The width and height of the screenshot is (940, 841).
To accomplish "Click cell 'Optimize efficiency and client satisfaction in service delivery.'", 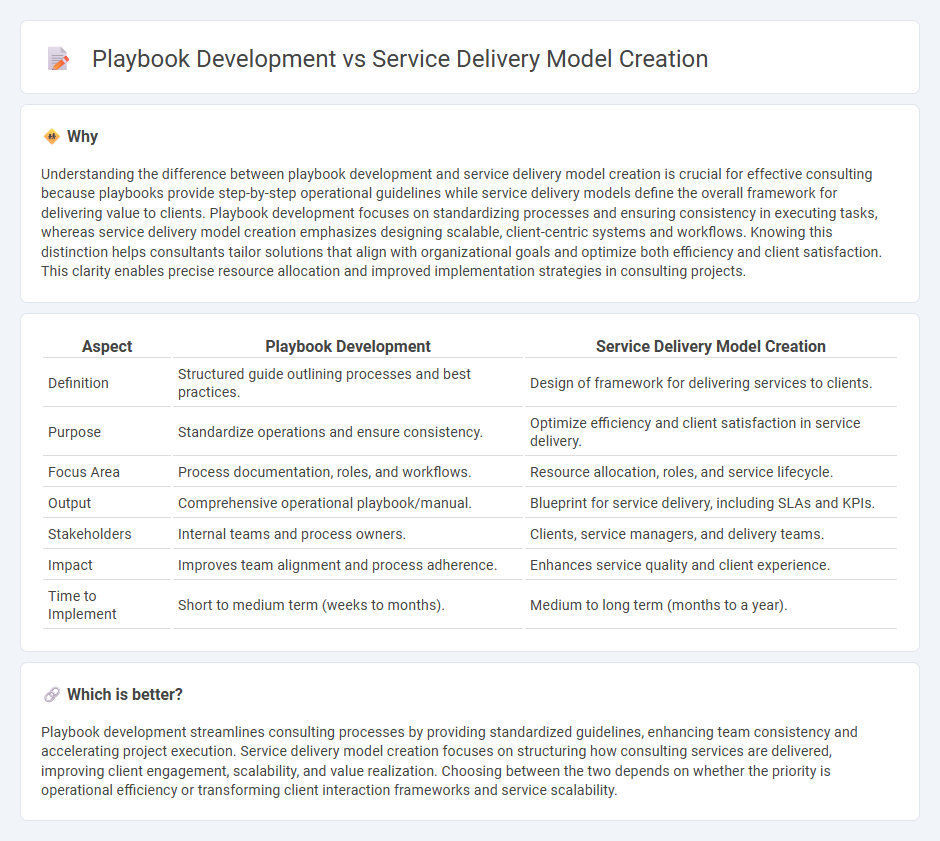I will (x=710, y=432).
